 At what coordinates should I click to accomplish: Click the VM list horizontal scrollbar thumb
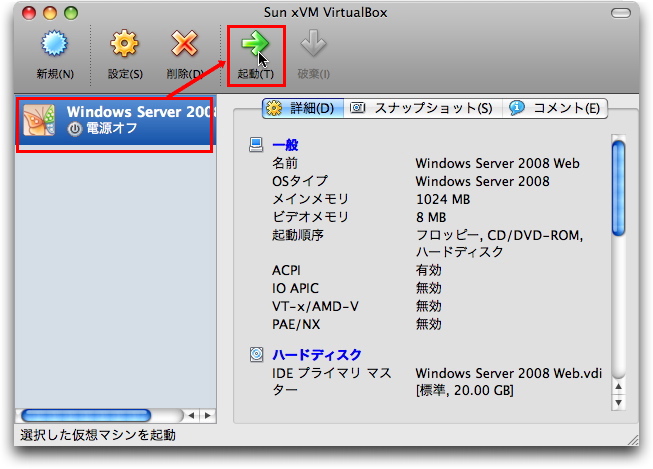[x=86, y=415]
